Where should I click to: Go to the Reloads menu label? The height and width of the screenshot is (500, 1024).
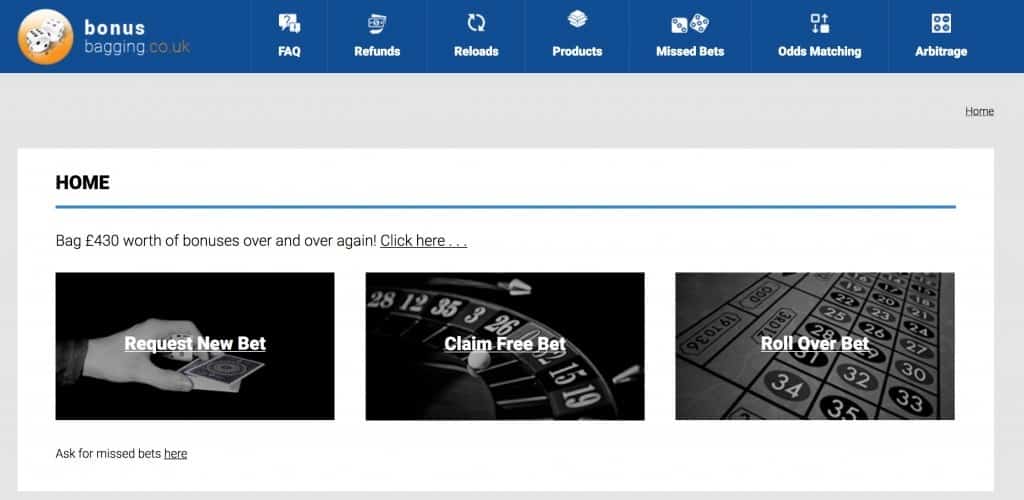476,51
